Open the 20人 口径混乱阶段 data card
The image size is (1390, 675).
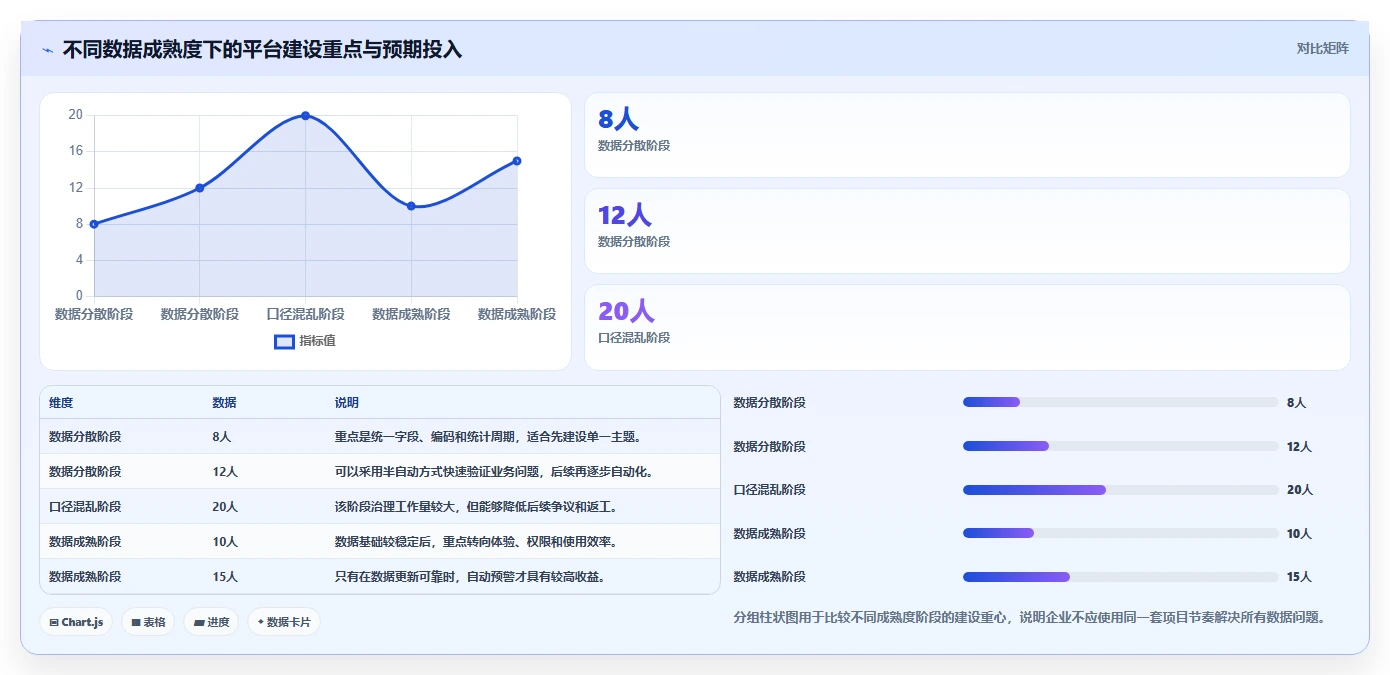pos(967,327)
